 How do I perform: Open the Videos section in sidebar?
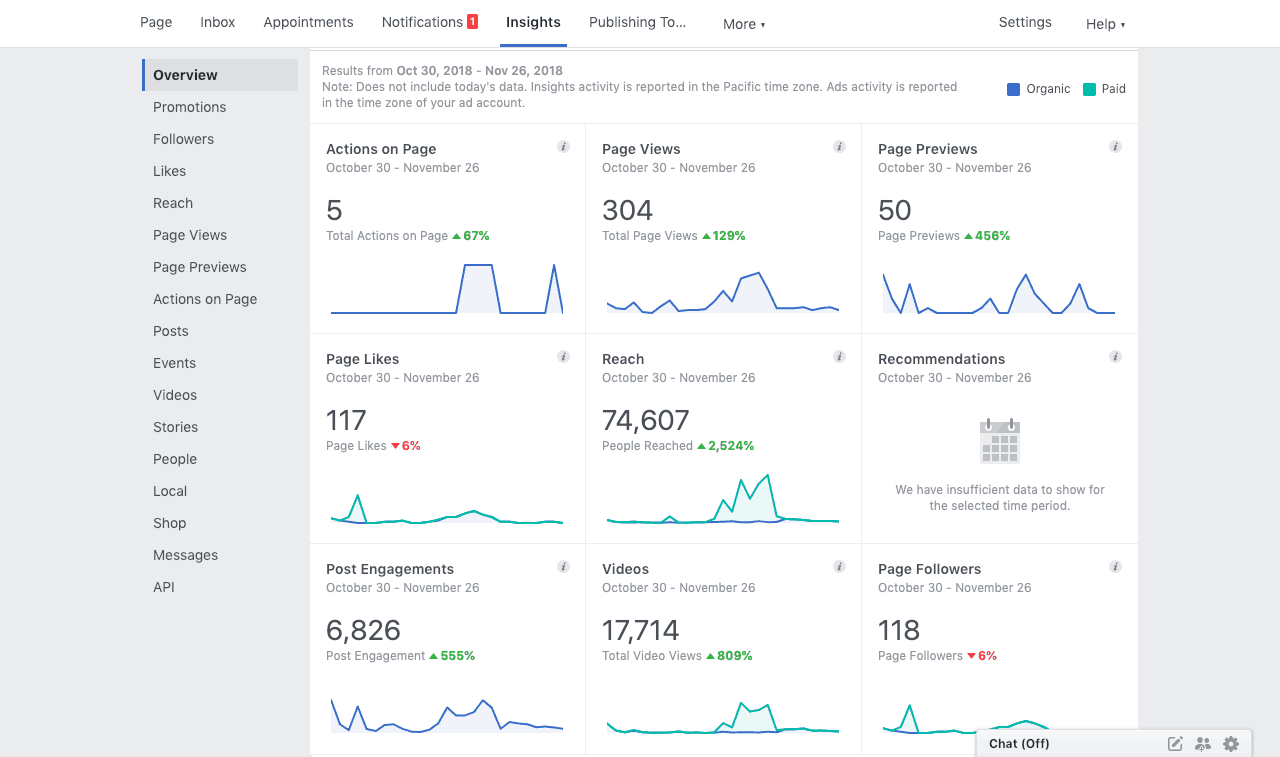[x=175, y=395]
